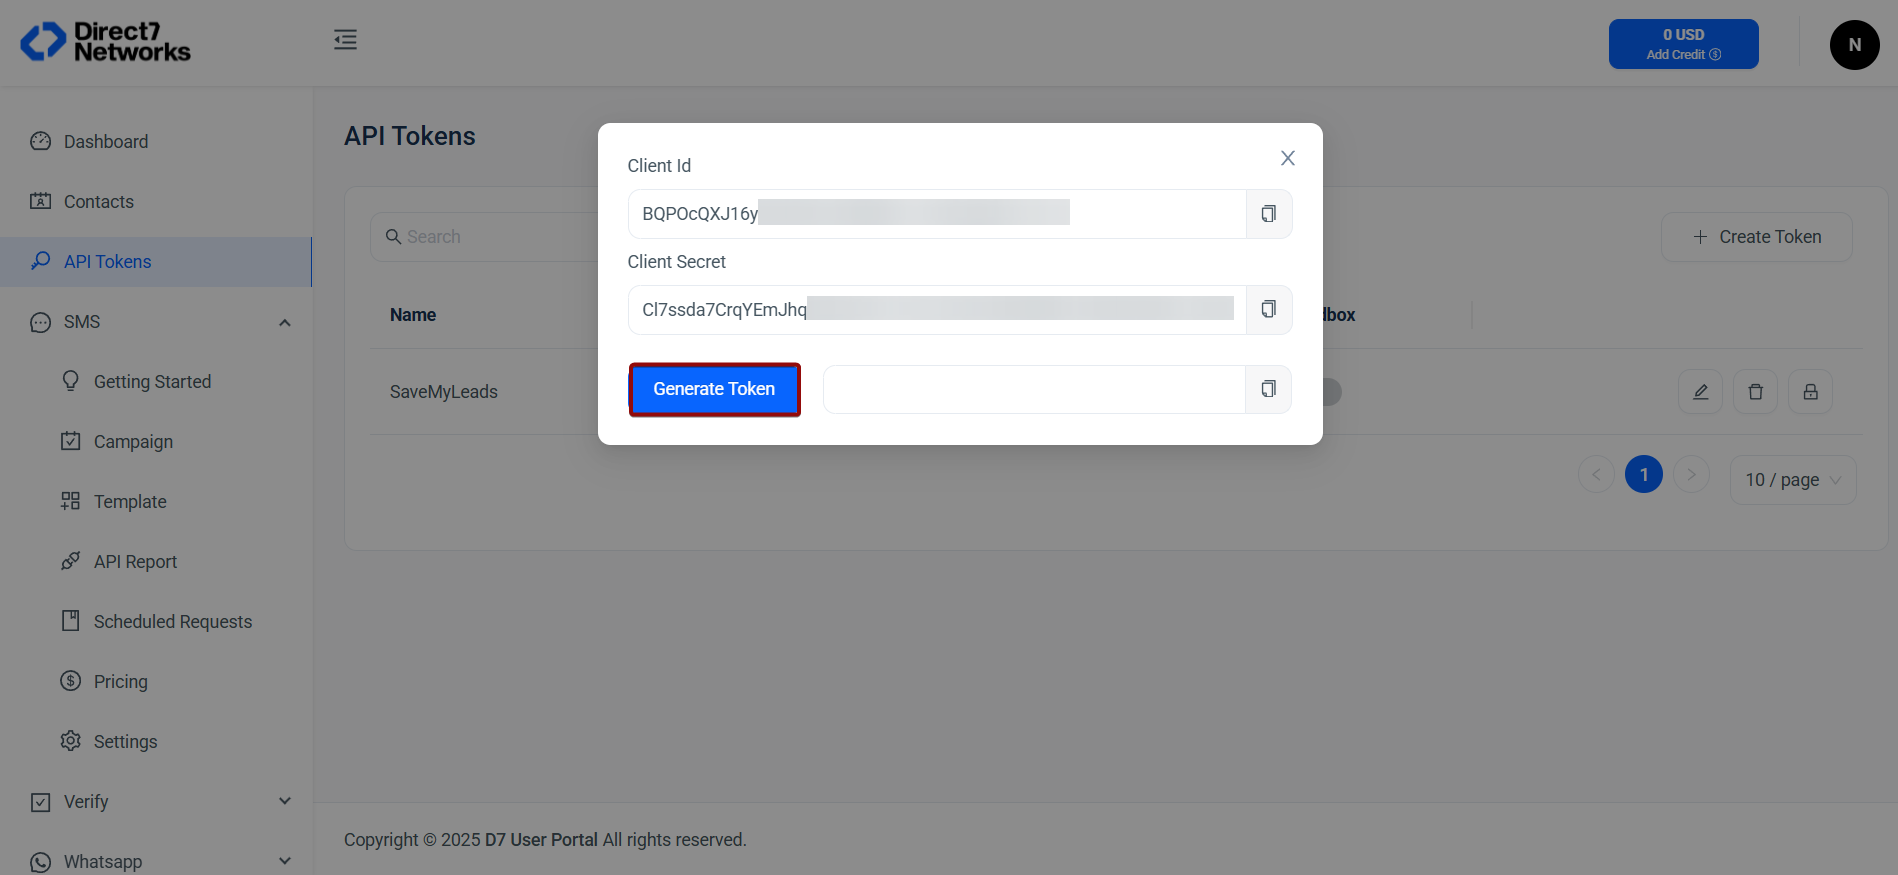Collapse the SMS menu section
This screenshot has height=875, width=1898.
click(x=285, y=322)
